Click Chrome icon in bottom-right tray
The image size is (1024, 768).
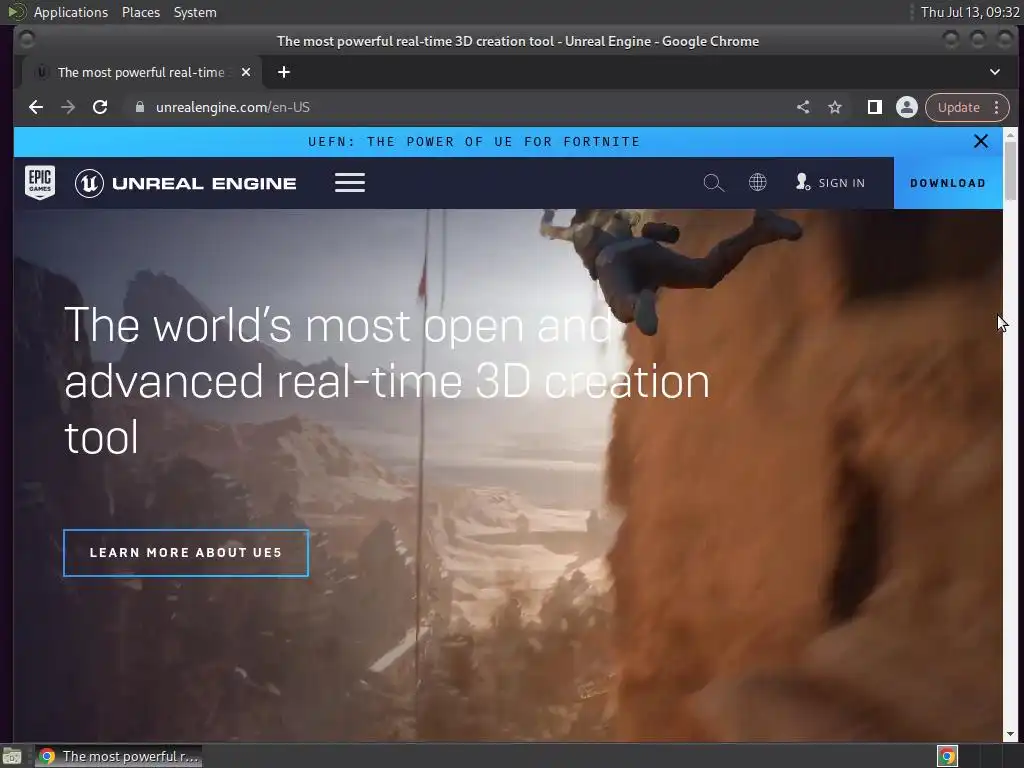[x=947, y=756]
